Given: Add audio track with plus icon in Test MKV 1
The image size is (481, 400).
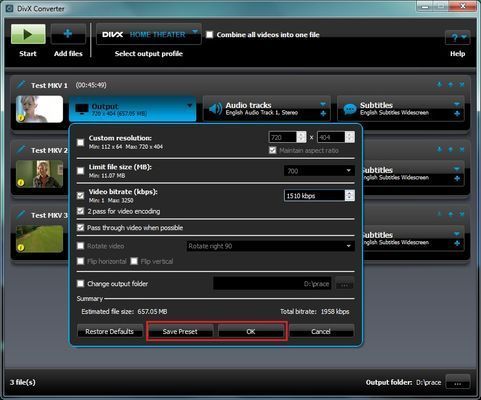Looking at the screenshot, I should coord(323,114).
